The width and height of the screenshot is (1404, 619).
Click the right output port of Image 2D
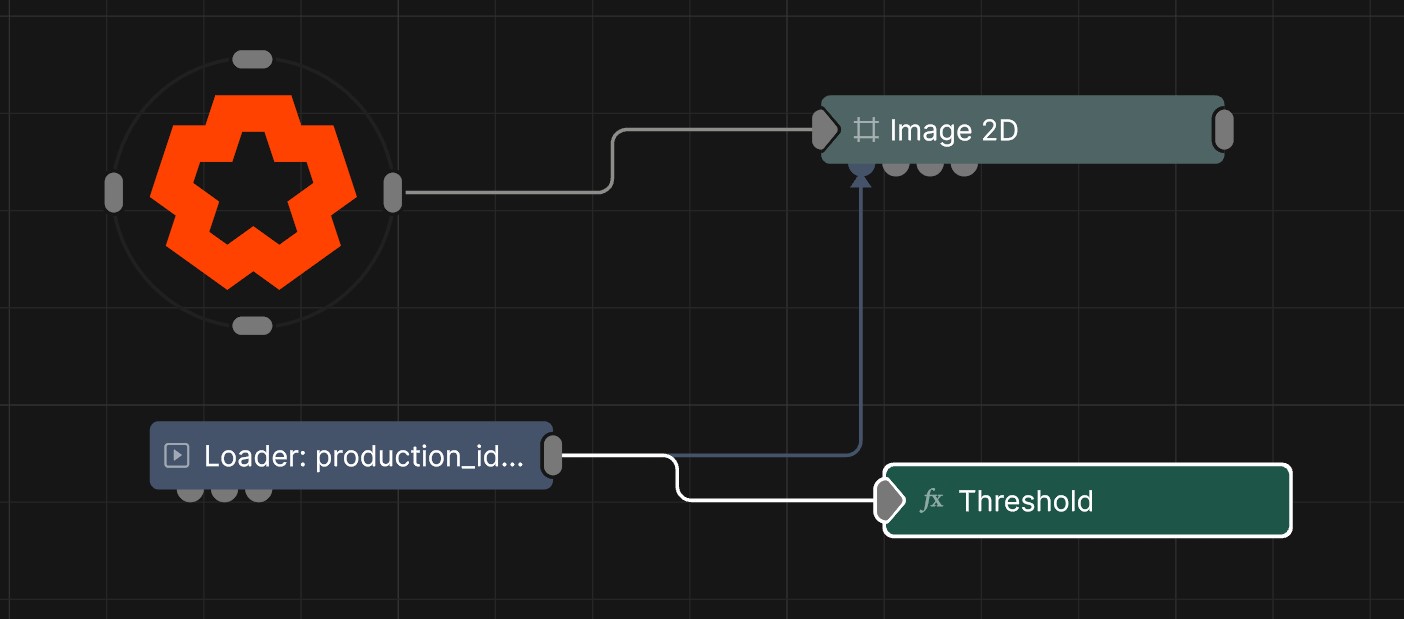point(1222,129)
